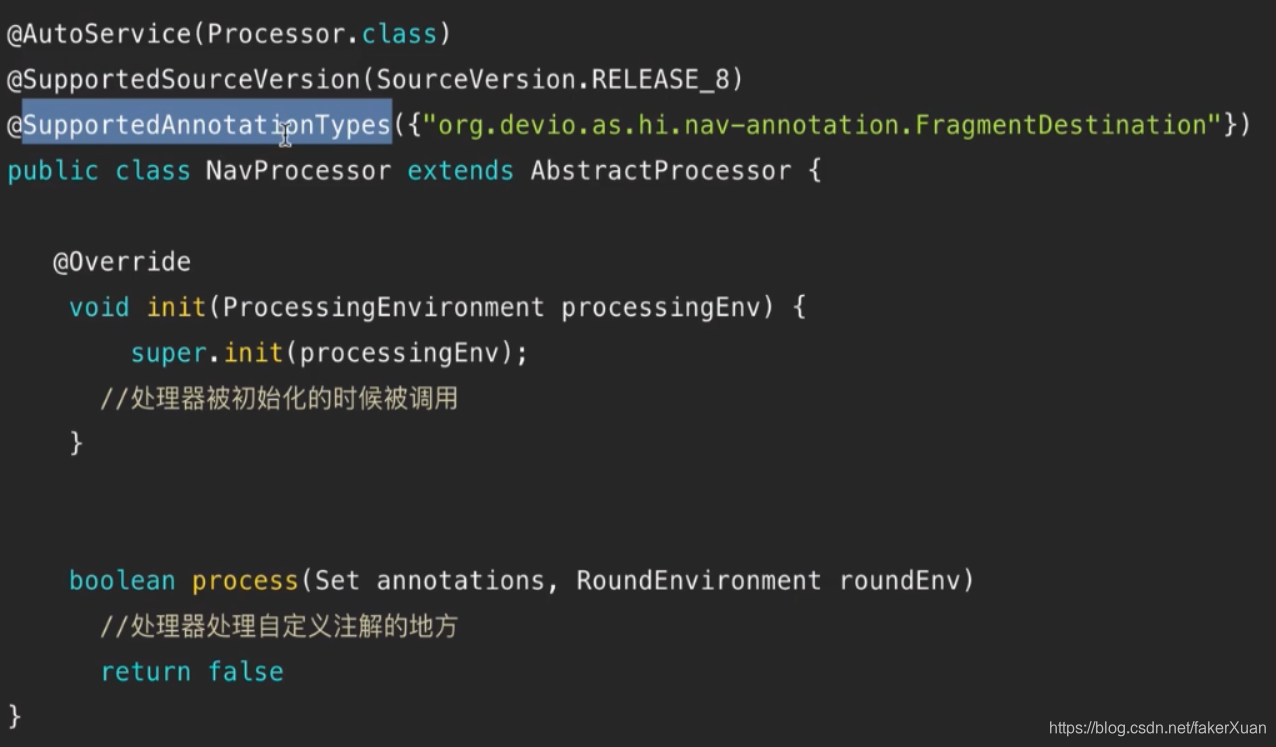Click the SourceVersion.RELEASE_8 constant
Viewport: 1276px width, 747px height.
click(x=553, y=79)
